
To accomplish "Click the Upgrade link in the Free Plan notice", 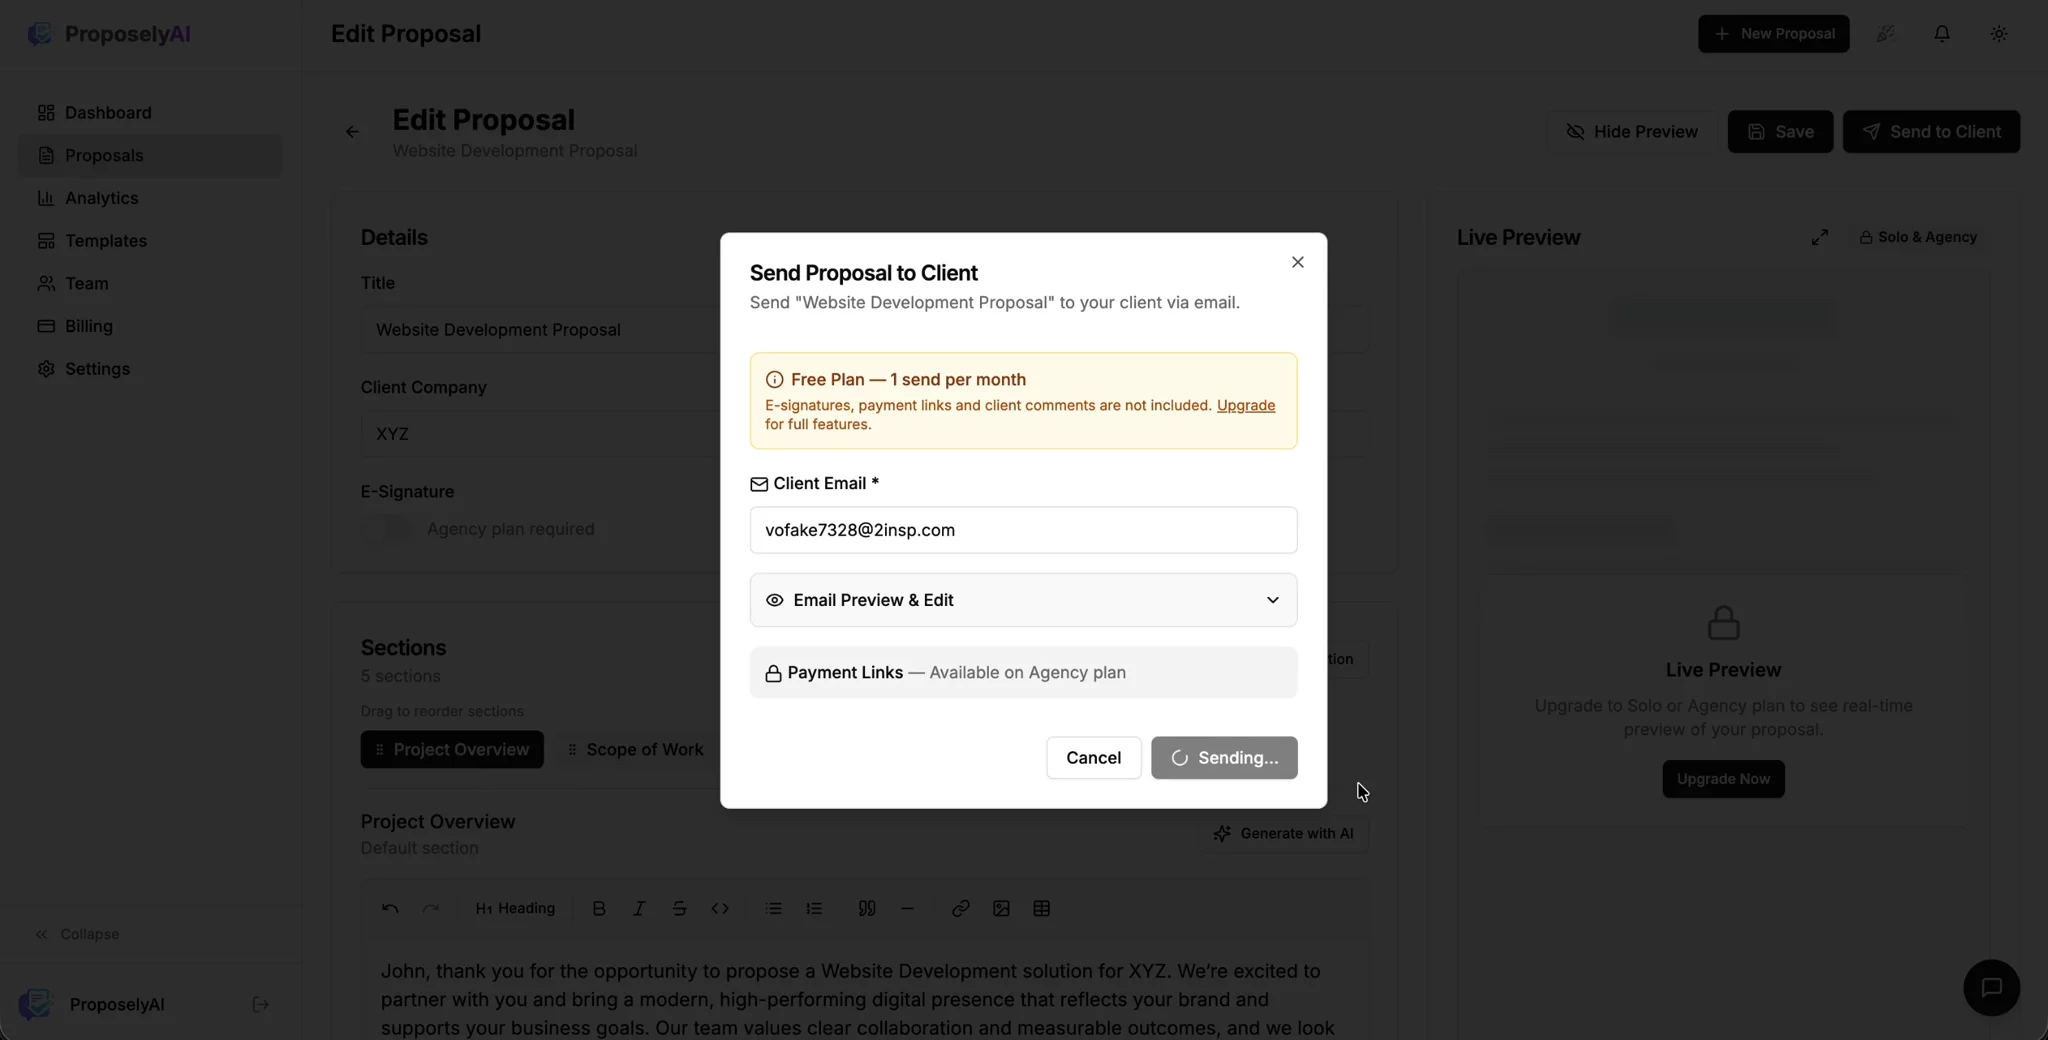I will pos(1245,405).
